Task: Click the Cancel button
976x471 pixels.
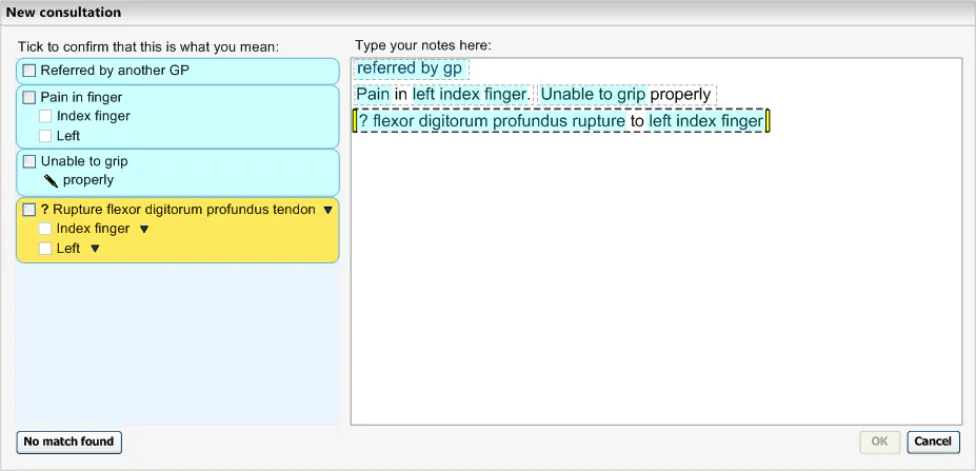Action: (932, 442)
